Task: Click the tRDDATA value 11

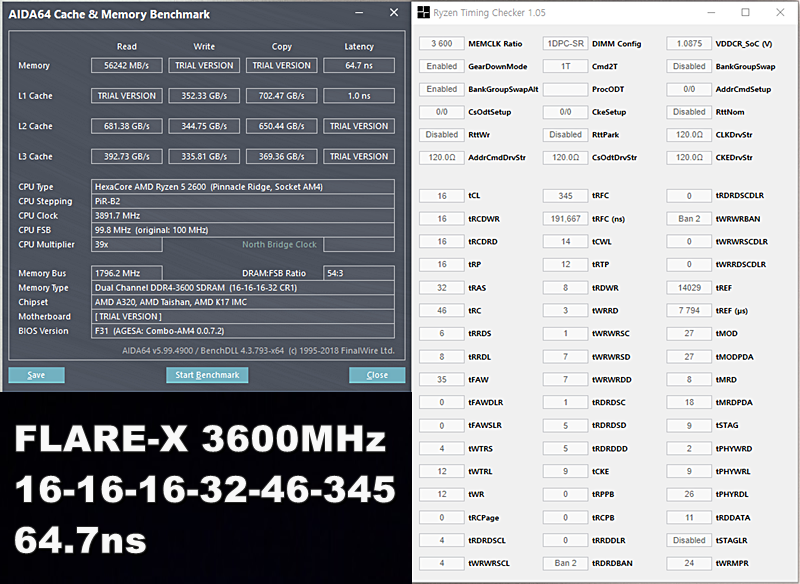Action: point(689,517)
